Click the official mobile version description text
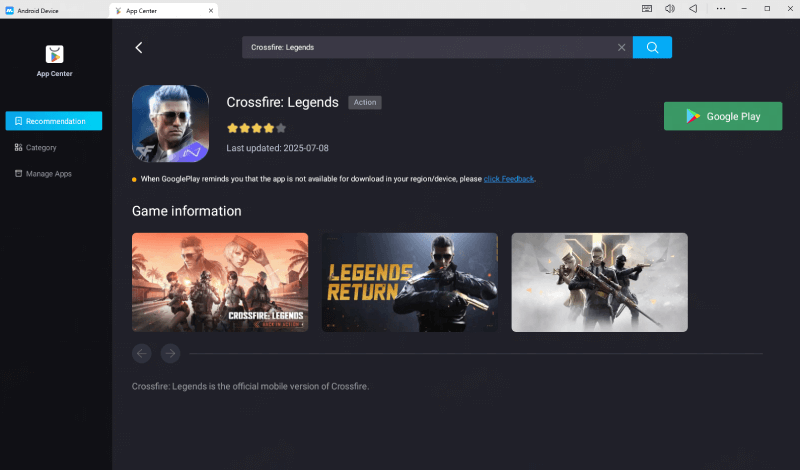 point(251,386)
